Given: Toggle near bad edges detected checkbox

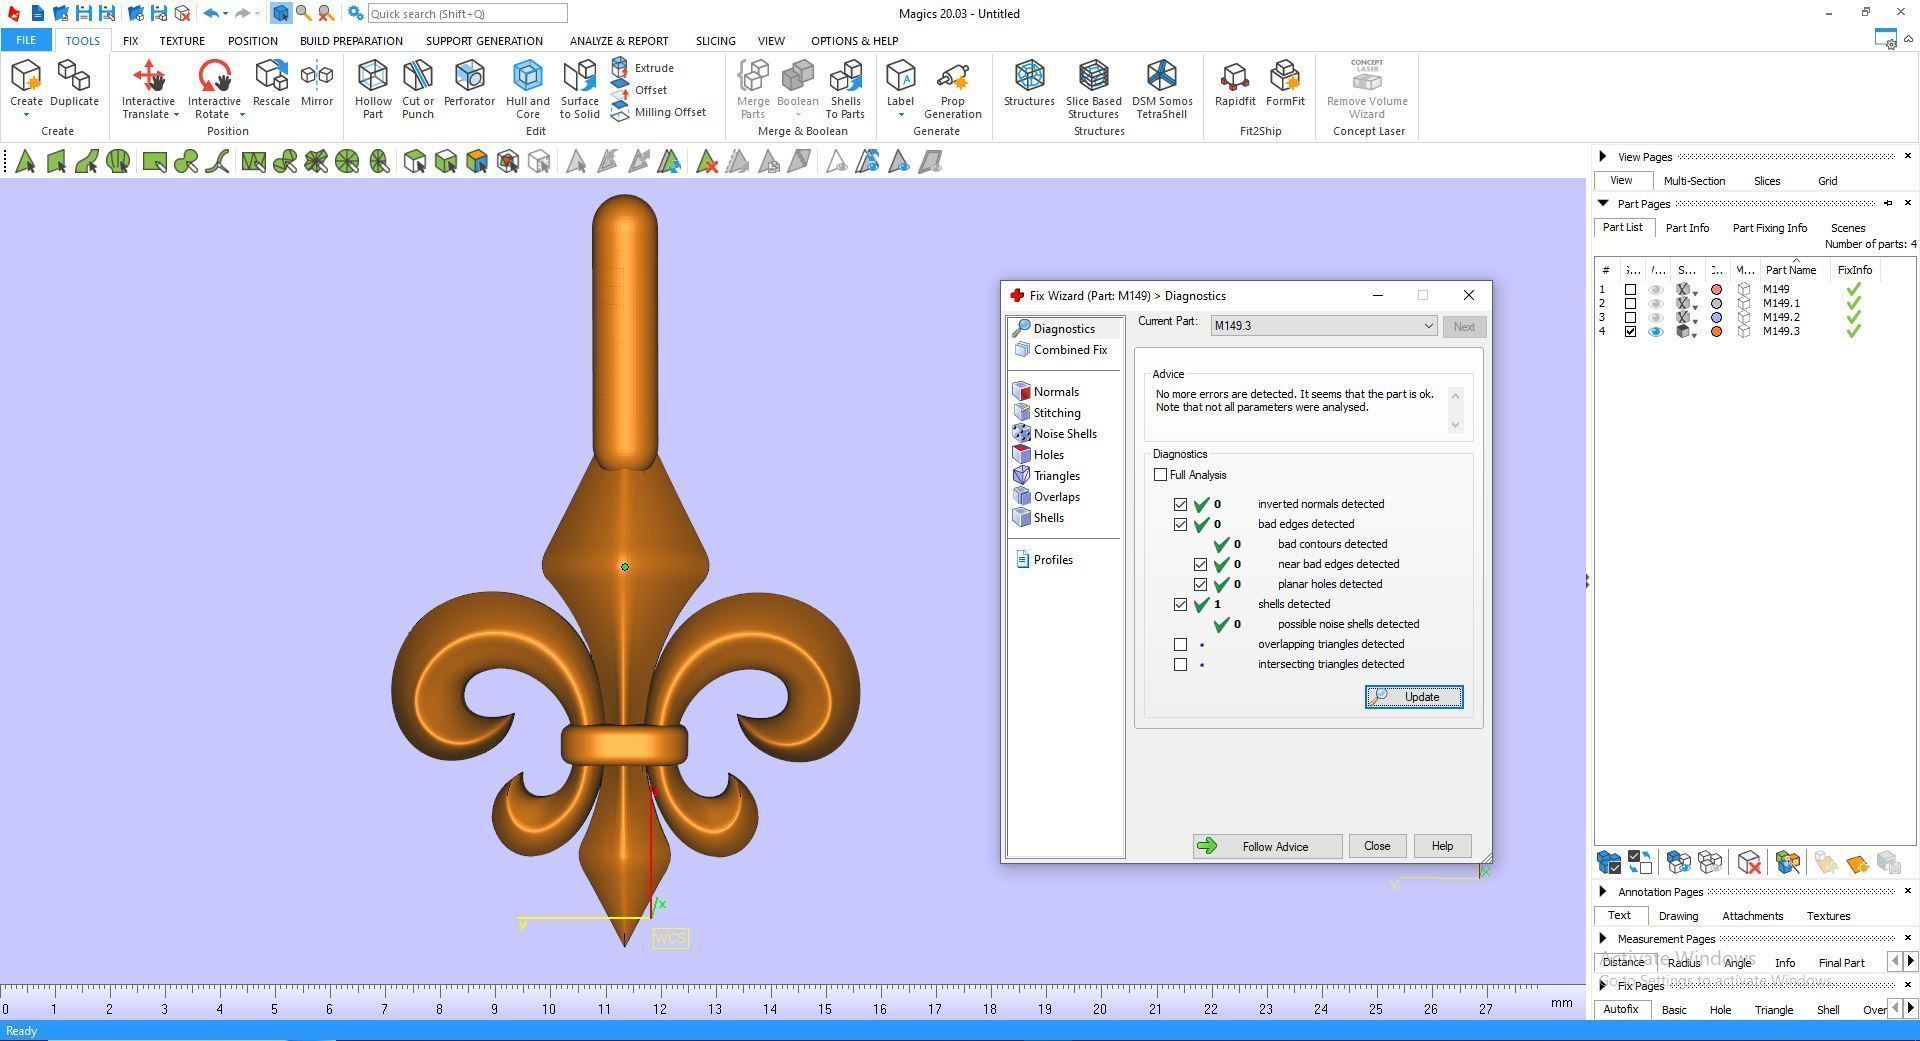Looking at the screenshot, I should (x=1200, y=564).
